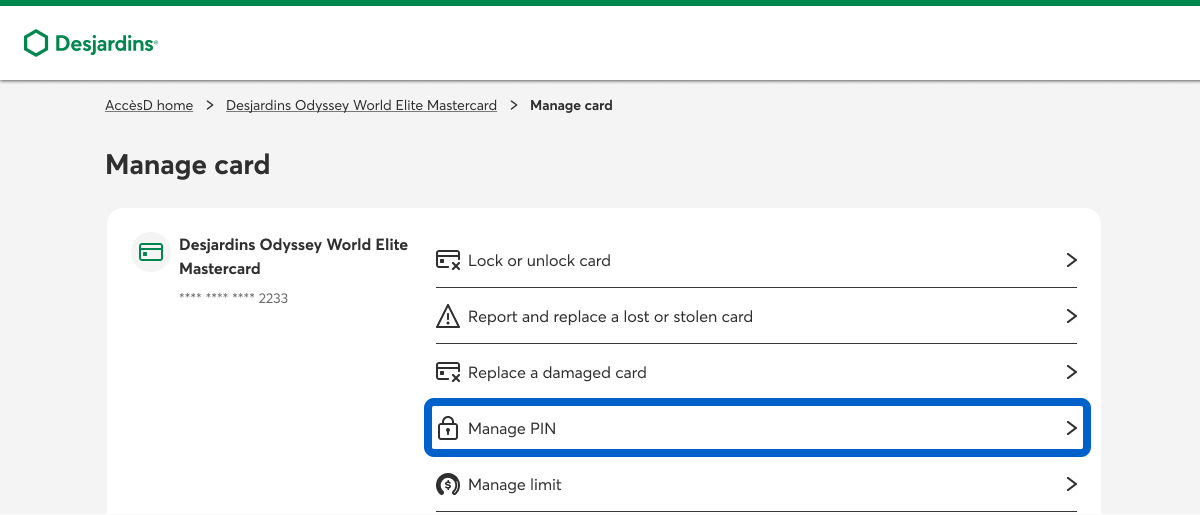Click the green credit card icon
The height and width of the screenshot is (515, 1200).
[151, 252]
